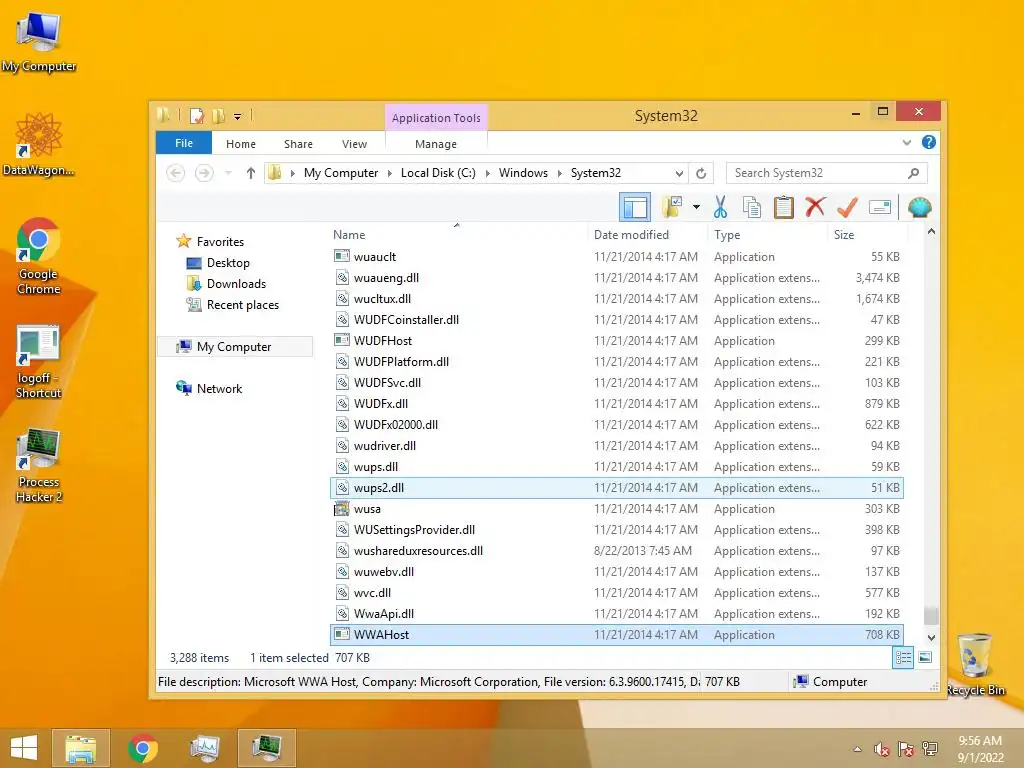This screenshot has height=768, width=1024.
Task: Click Local Disk (C:) in address breadcrumb
Action: point(438,173)
